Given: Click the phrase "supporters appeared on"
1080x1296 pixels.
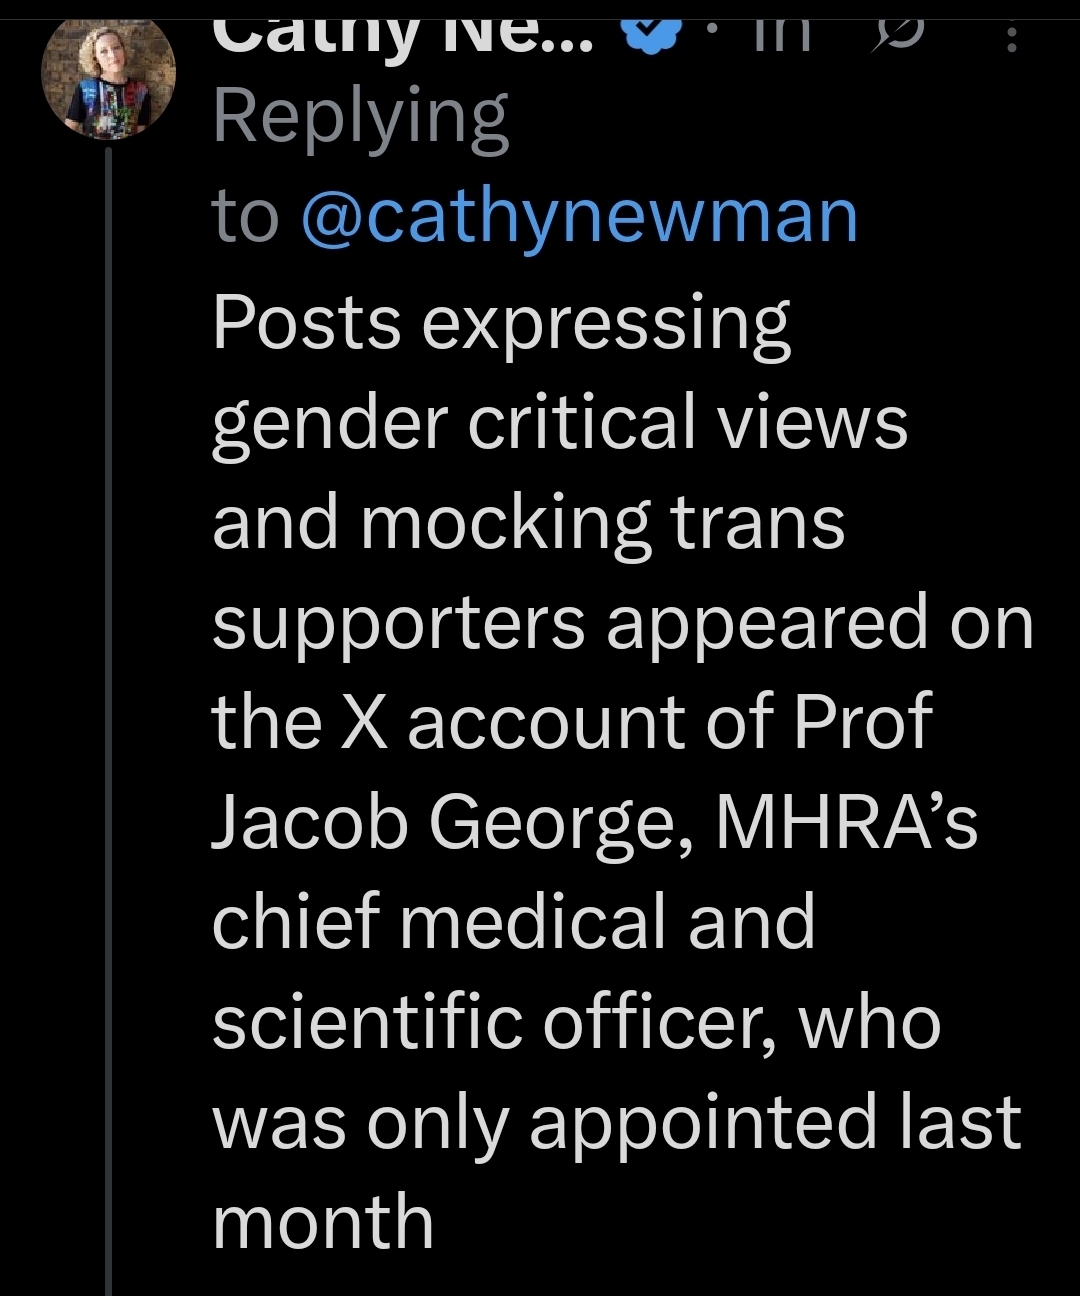Looking at the screenshot, I should pyautogui.click(x=622, y=623).
